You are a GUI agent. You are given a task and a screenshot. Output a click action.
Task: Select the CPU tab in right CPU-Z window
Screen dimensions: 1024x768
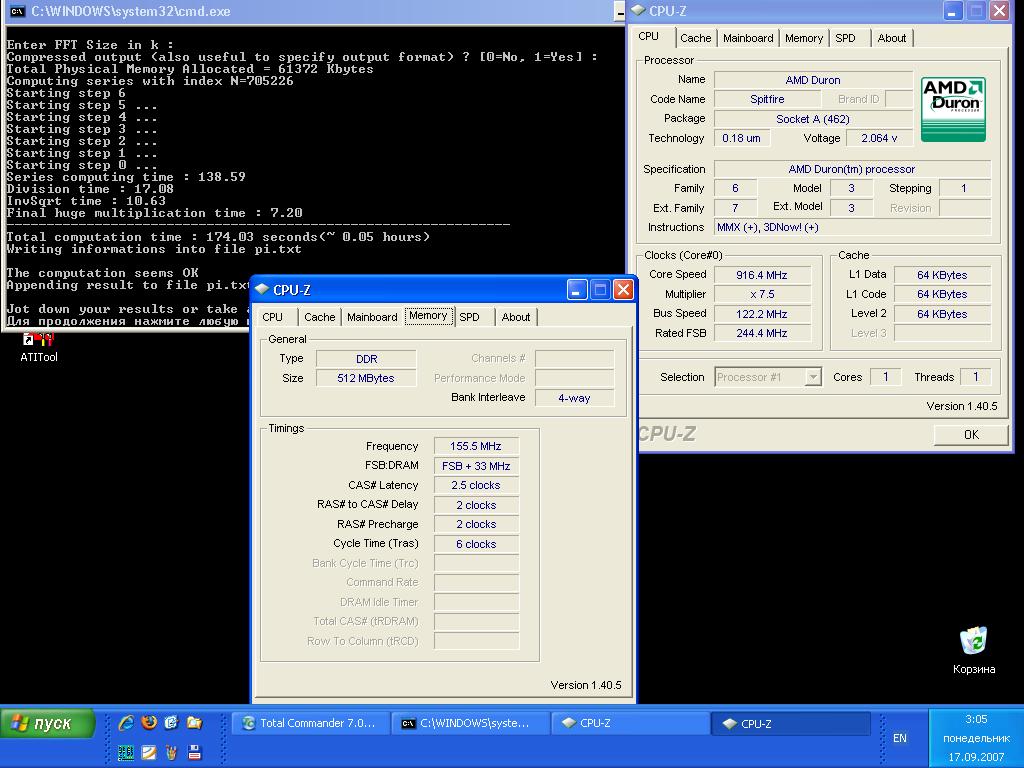[x=648, y=37]
